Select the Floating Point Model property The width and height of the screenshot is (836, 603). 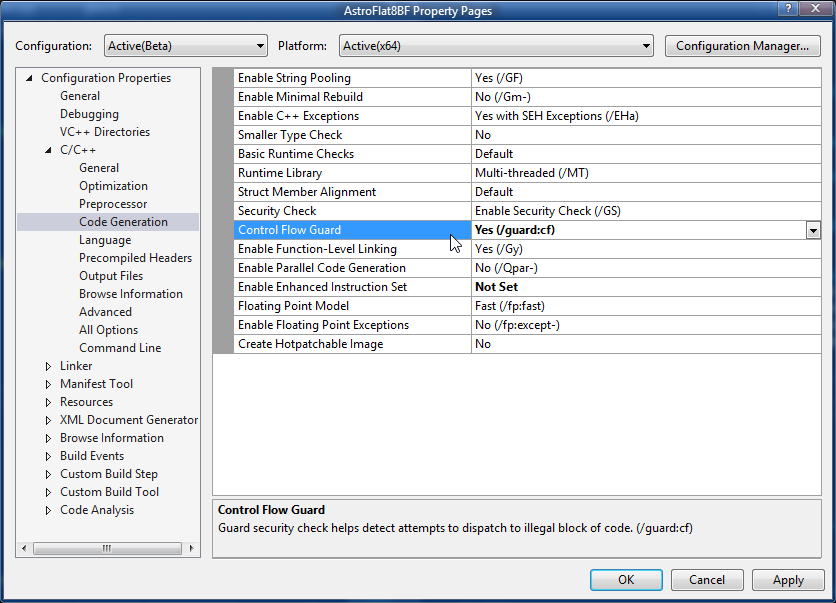[x=352, y=306]
